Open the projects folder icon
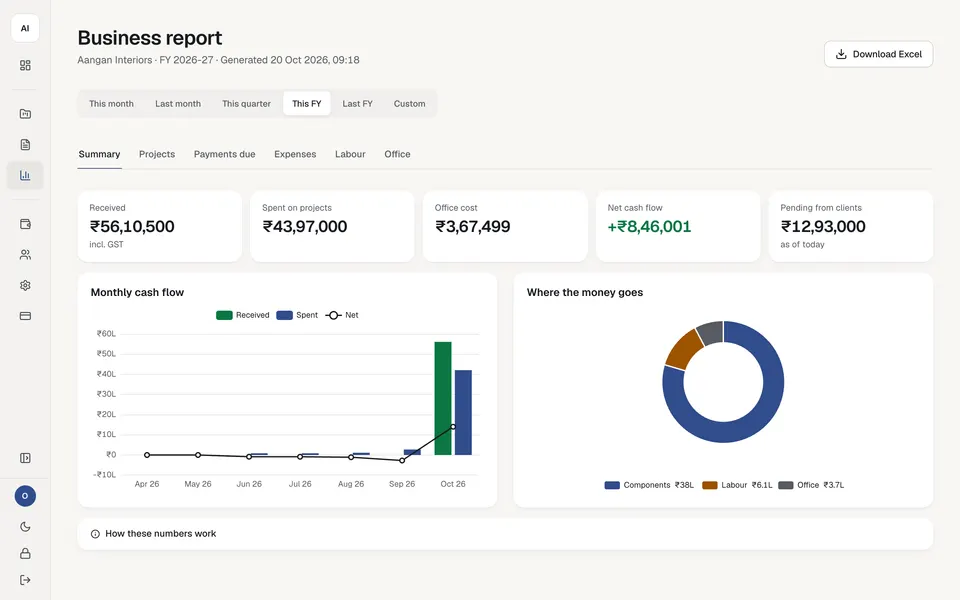The image size is (960, 600). [x=25, y=114]
